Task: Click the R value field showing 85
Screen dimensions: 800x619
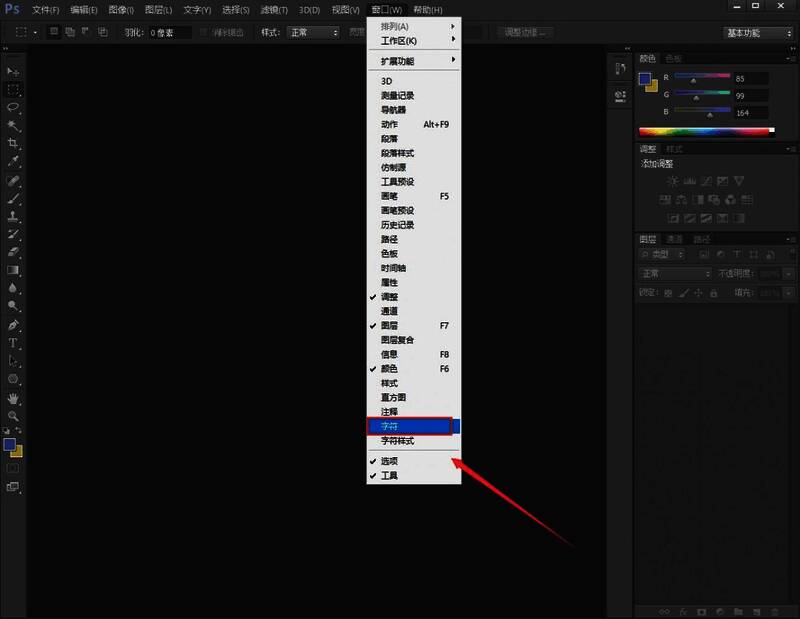Action: point(749,78)
